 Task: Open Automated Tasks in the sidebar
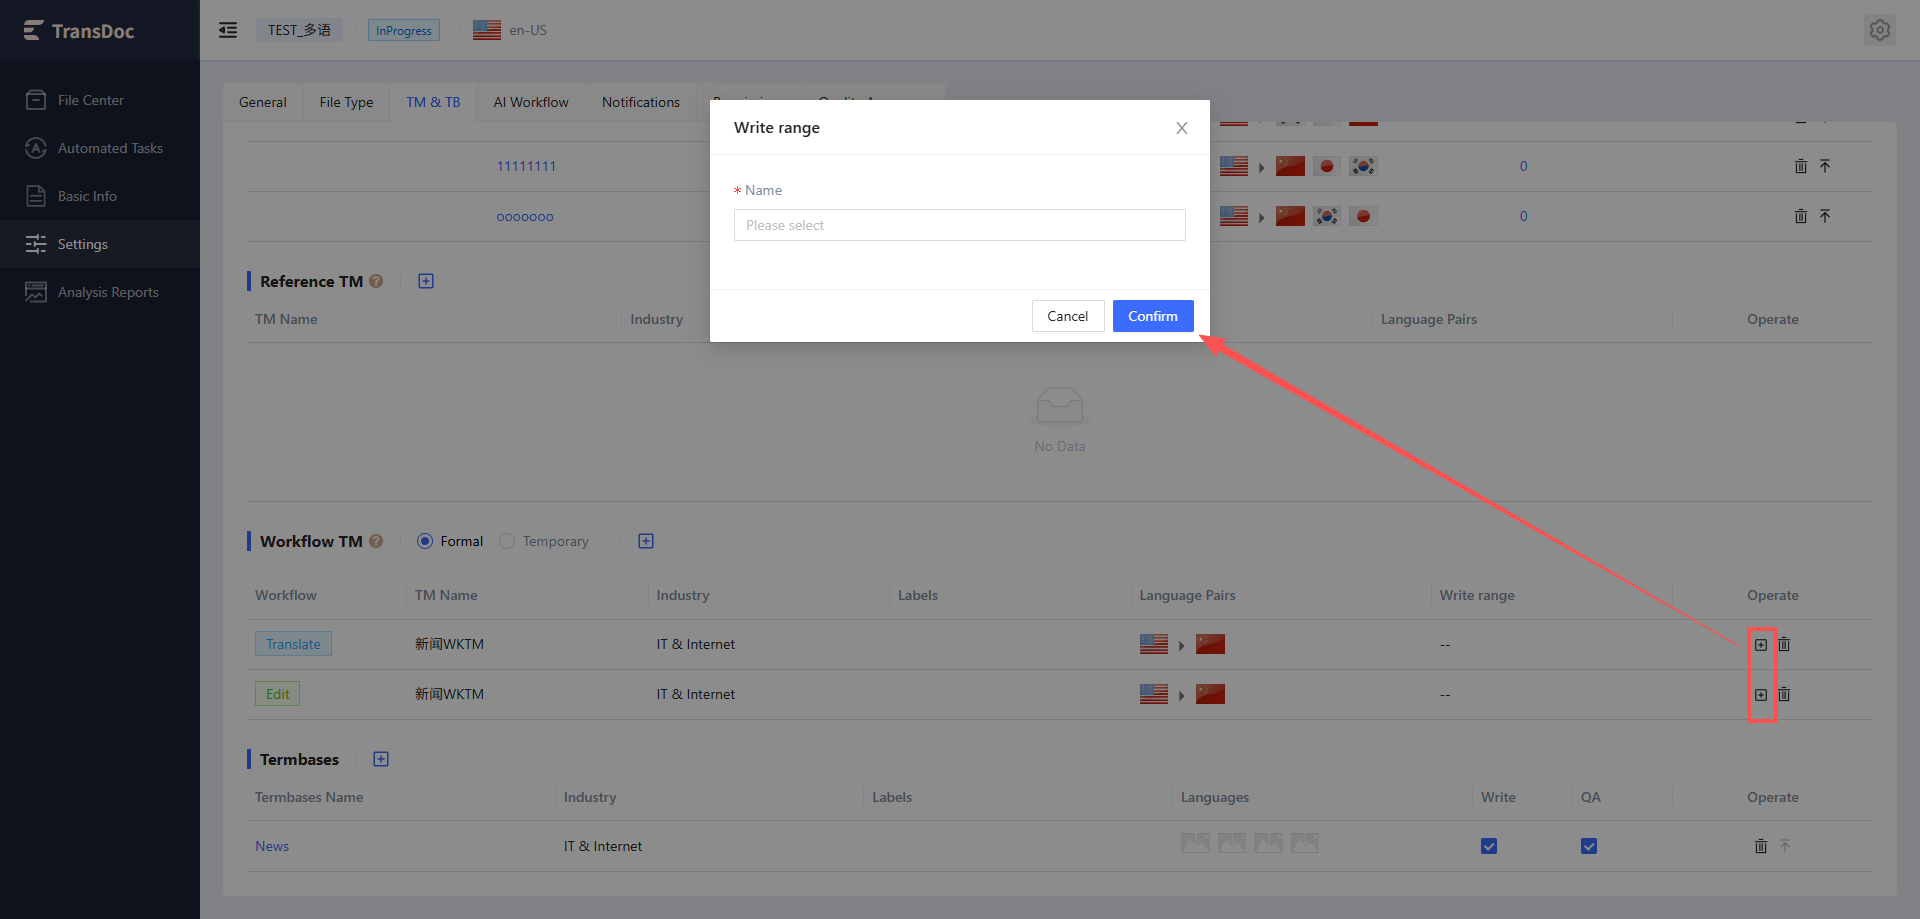tap(100, 148)
